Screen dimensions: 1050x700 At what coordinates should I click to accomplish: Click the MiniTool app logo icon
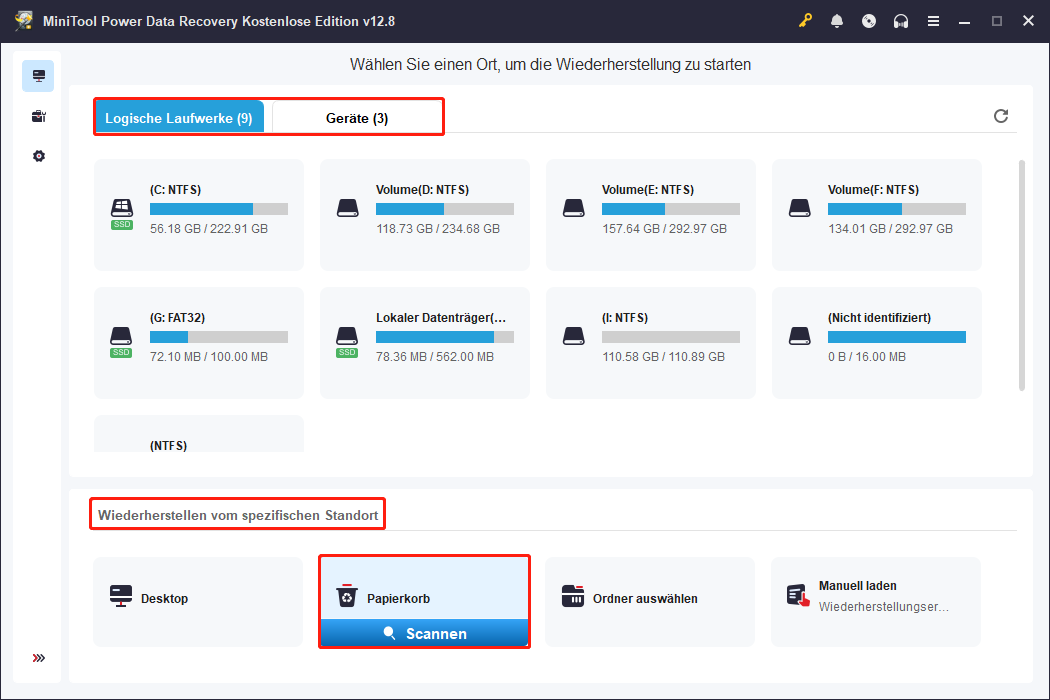[24, 21]
